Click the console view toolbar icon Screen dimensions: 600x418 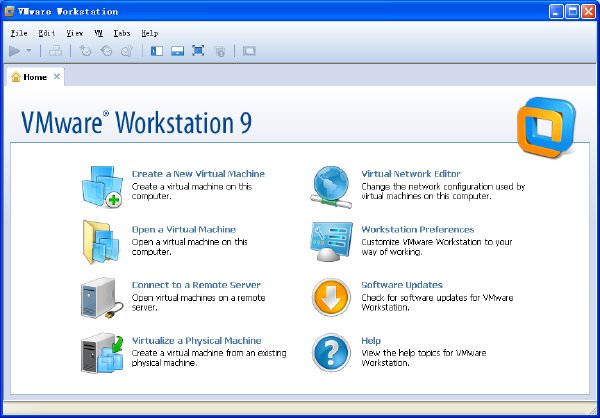coord(249,51)
